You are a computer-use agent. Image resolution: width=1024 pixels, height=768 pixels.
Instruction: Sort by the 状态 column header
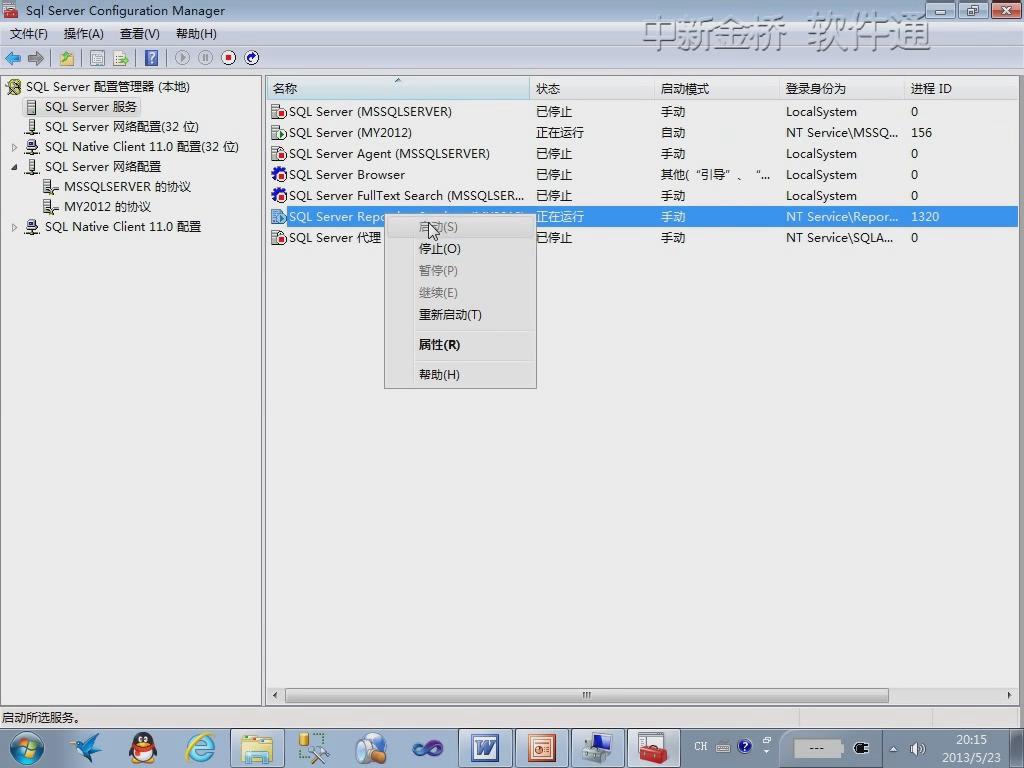coord(592,88)
